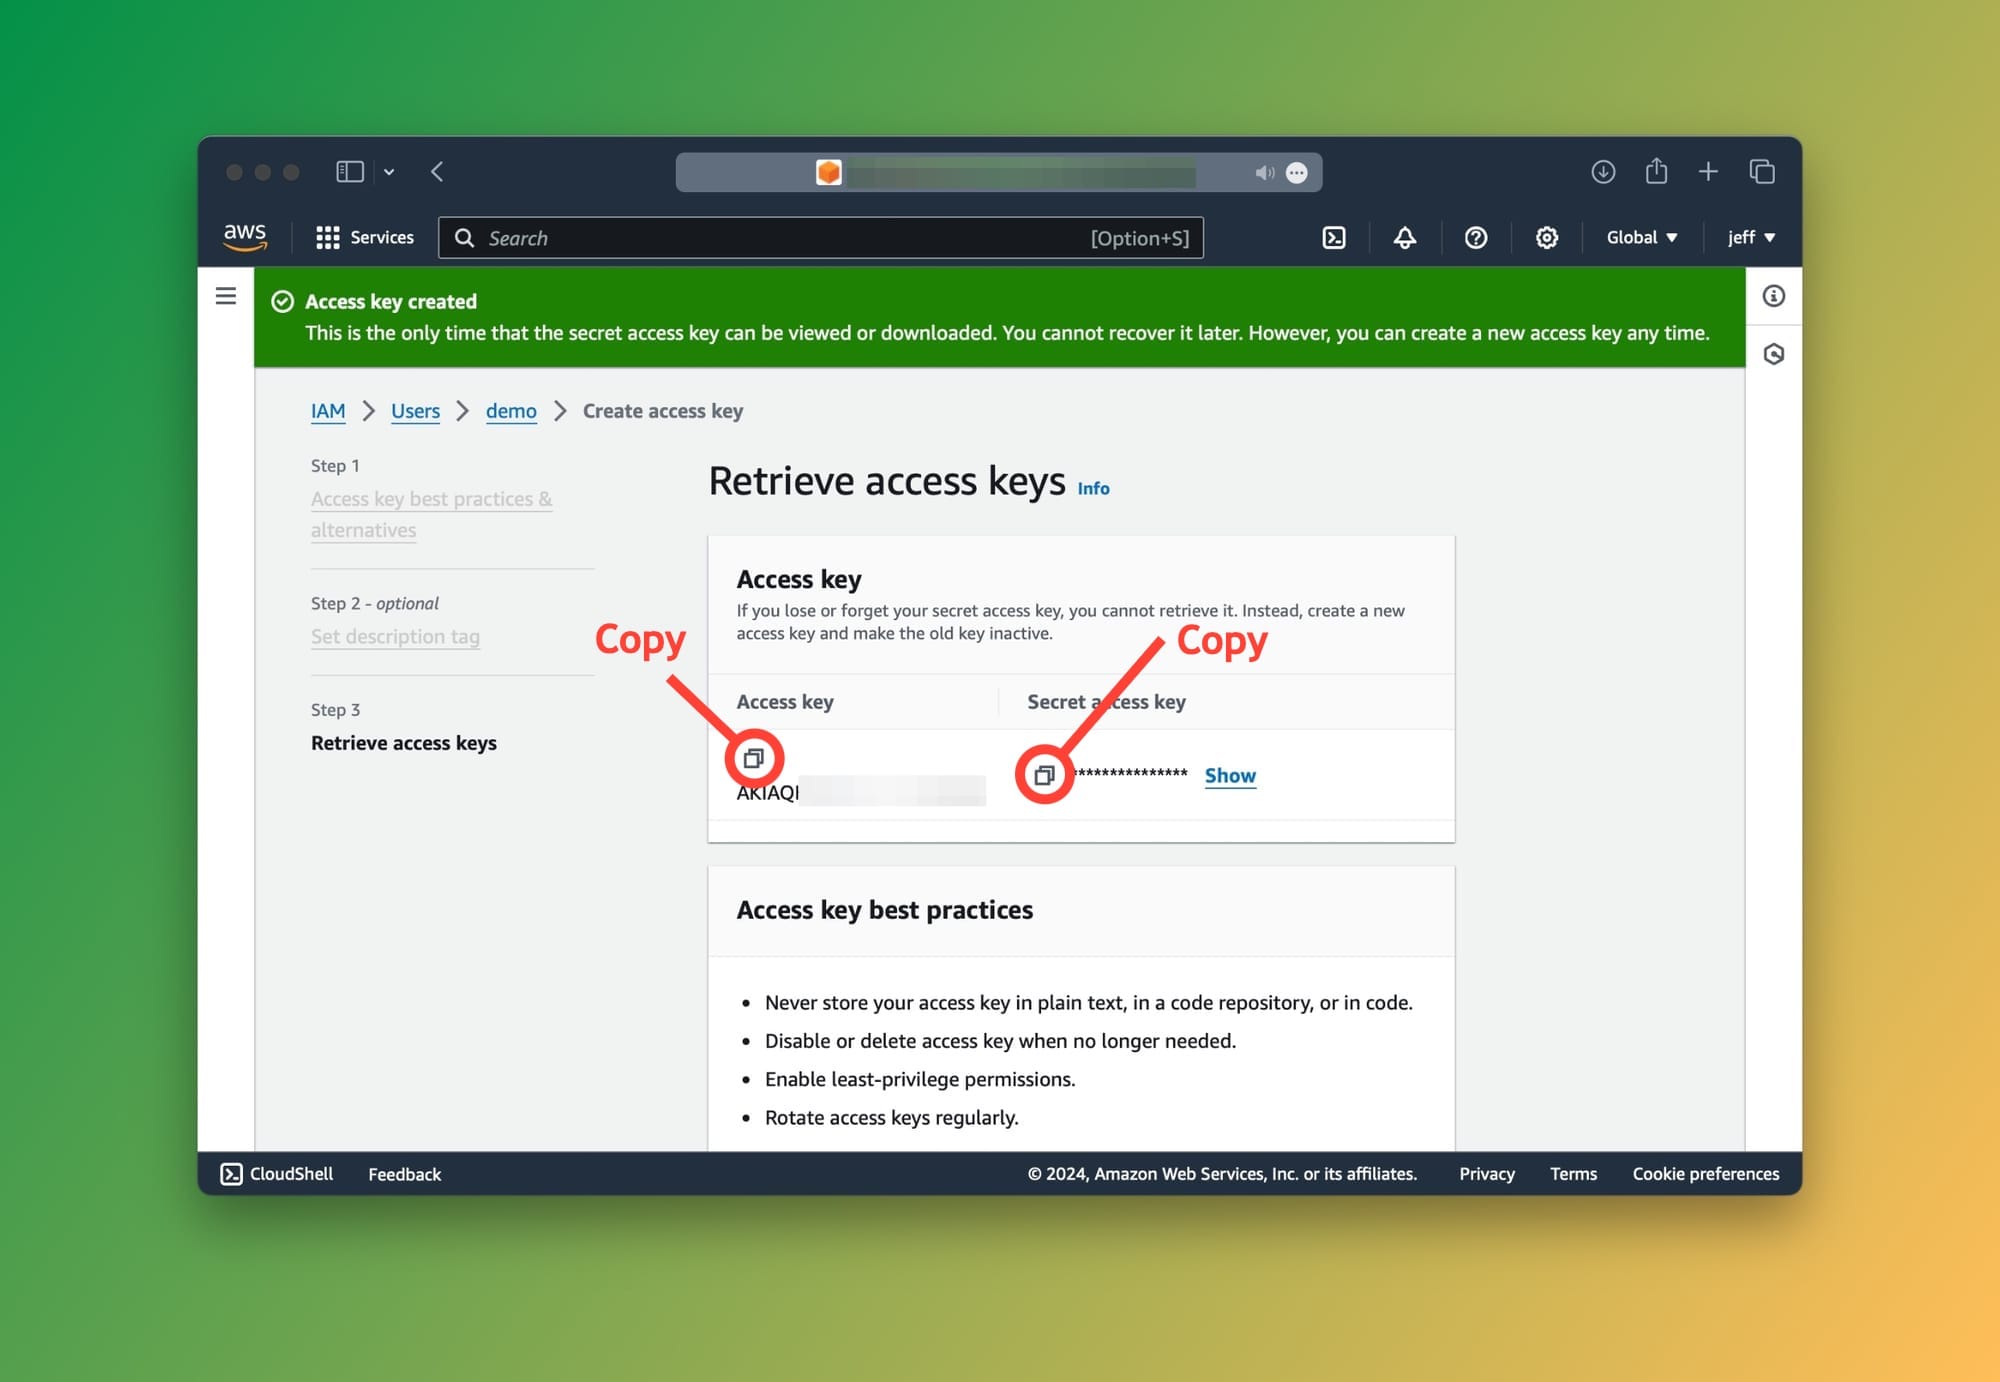Show the hidden Secret access key
The width and height of the screenshot is (2000, 1382).
coord(1231,775)
